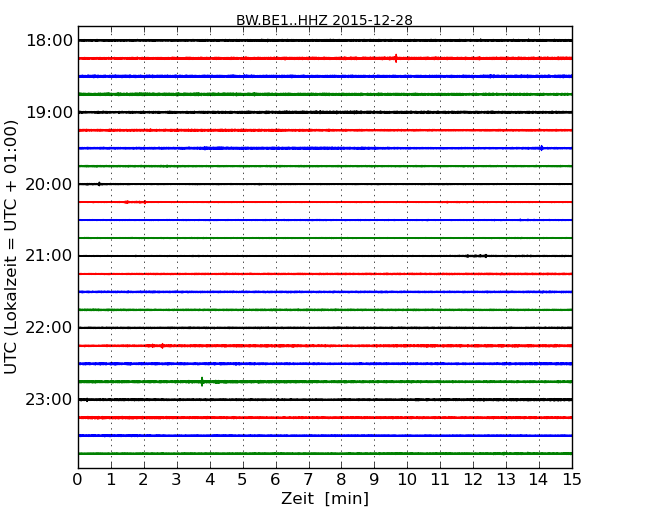Click tick label 5 on the Zeit axis
Viewport: 650px width, 520px height.
[243, 479]
